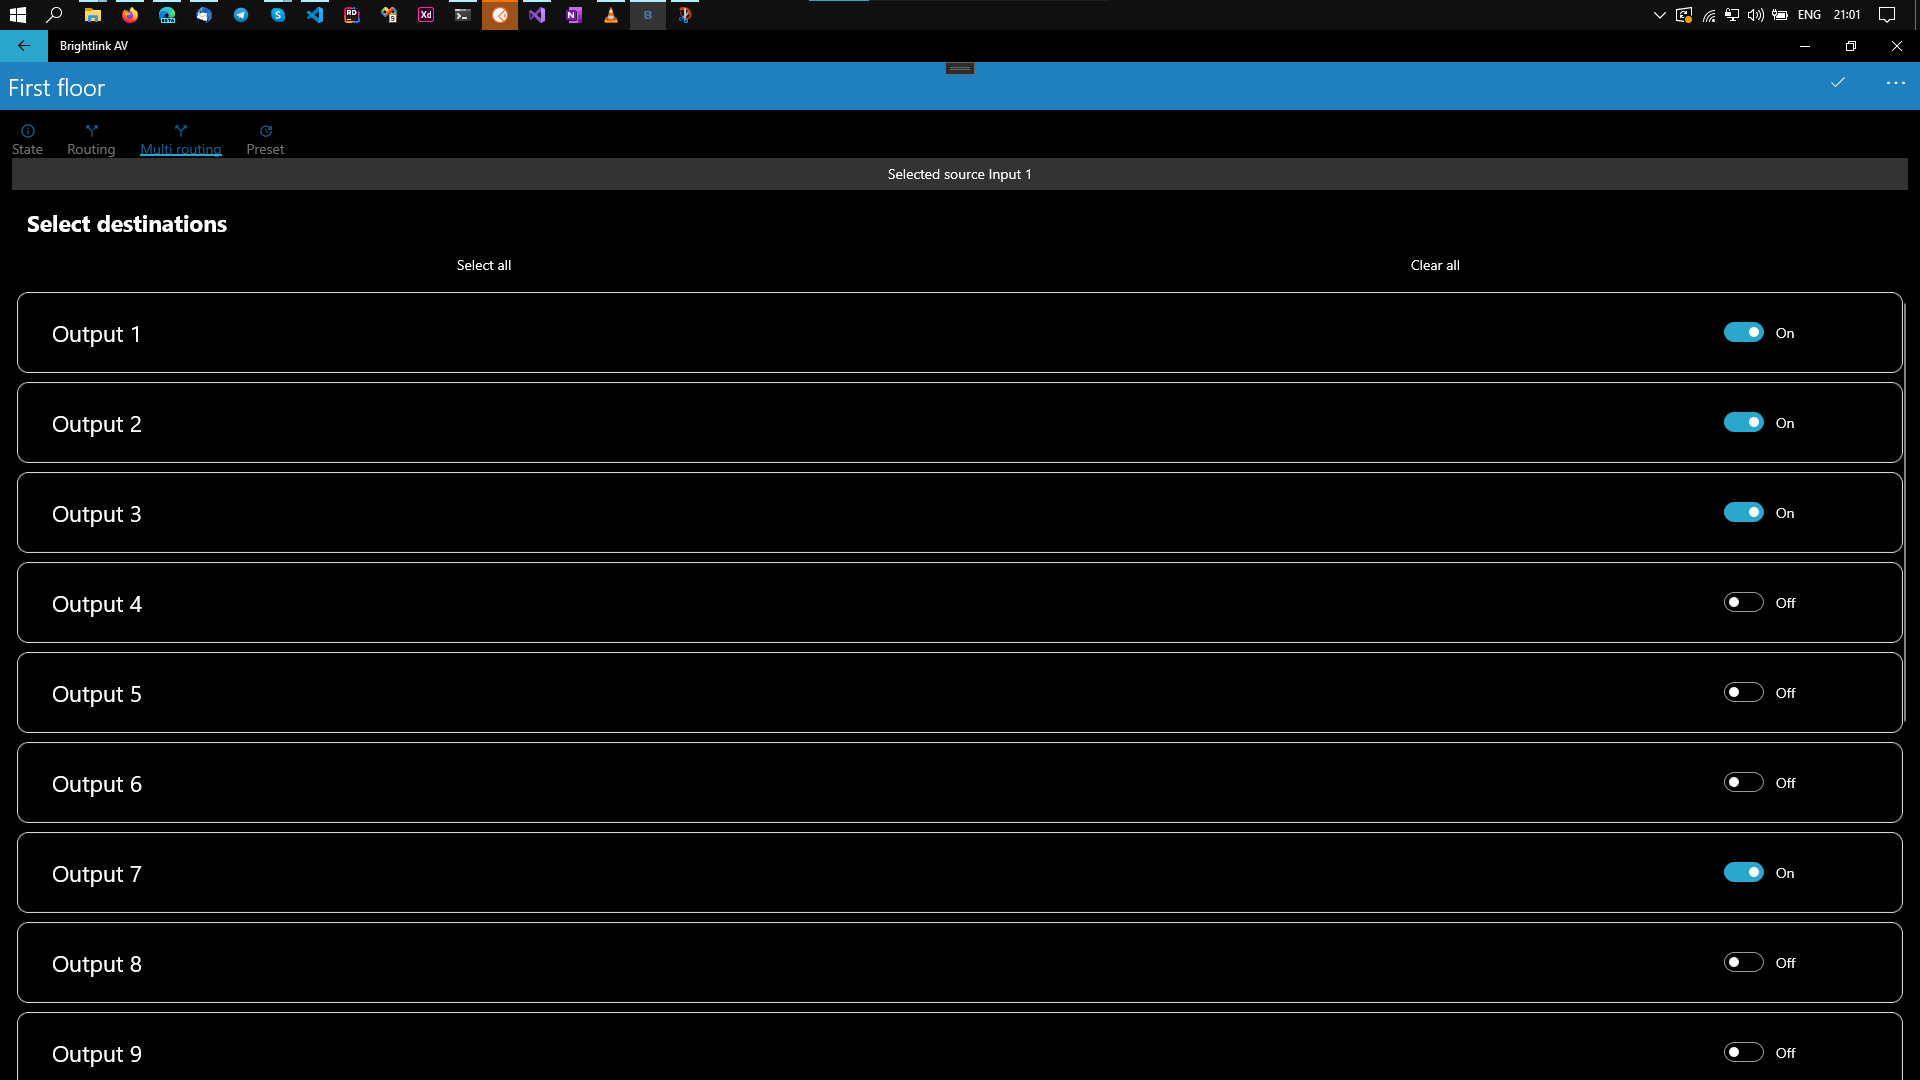
Task: Open VLC media player in the taskbar
Action: click(610, 15)
